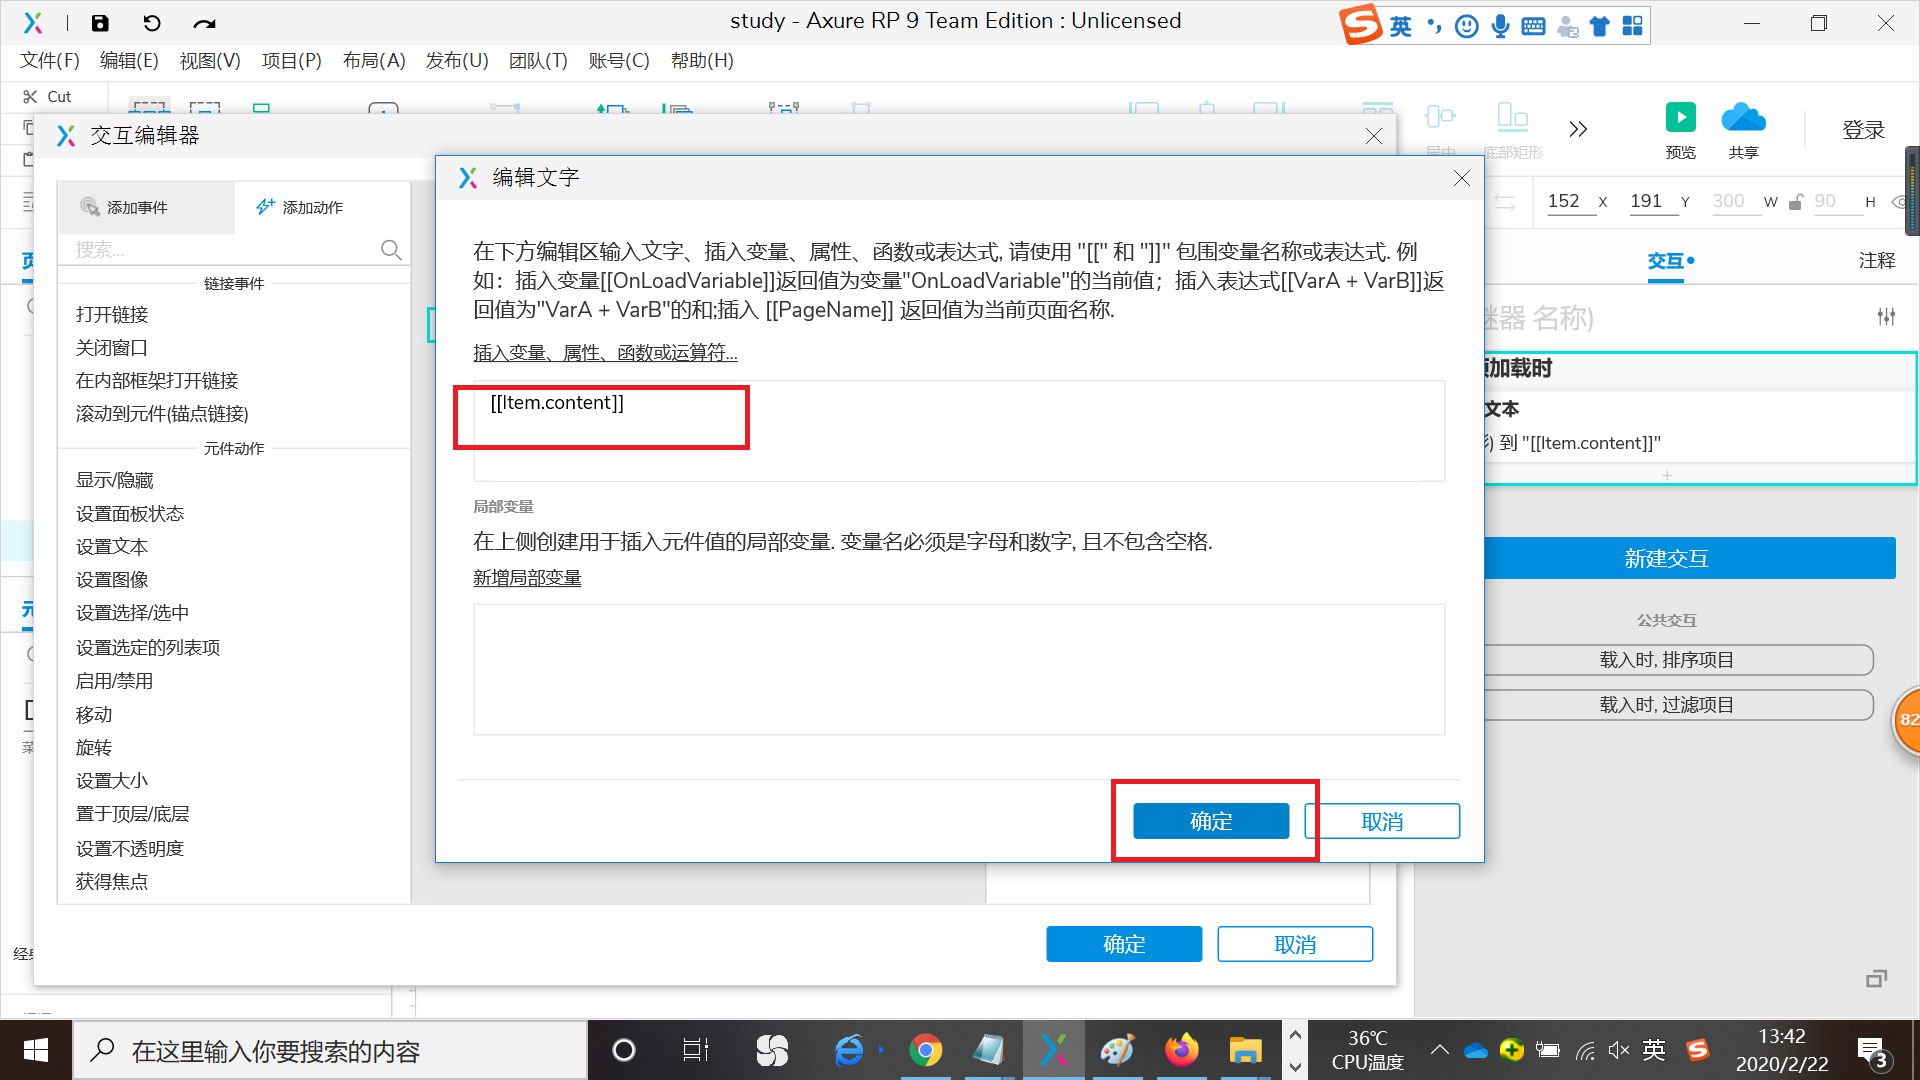Click the [[Item.content]] text edit area
This screenshot has width=1920, height=1080.
pos(959,431)
